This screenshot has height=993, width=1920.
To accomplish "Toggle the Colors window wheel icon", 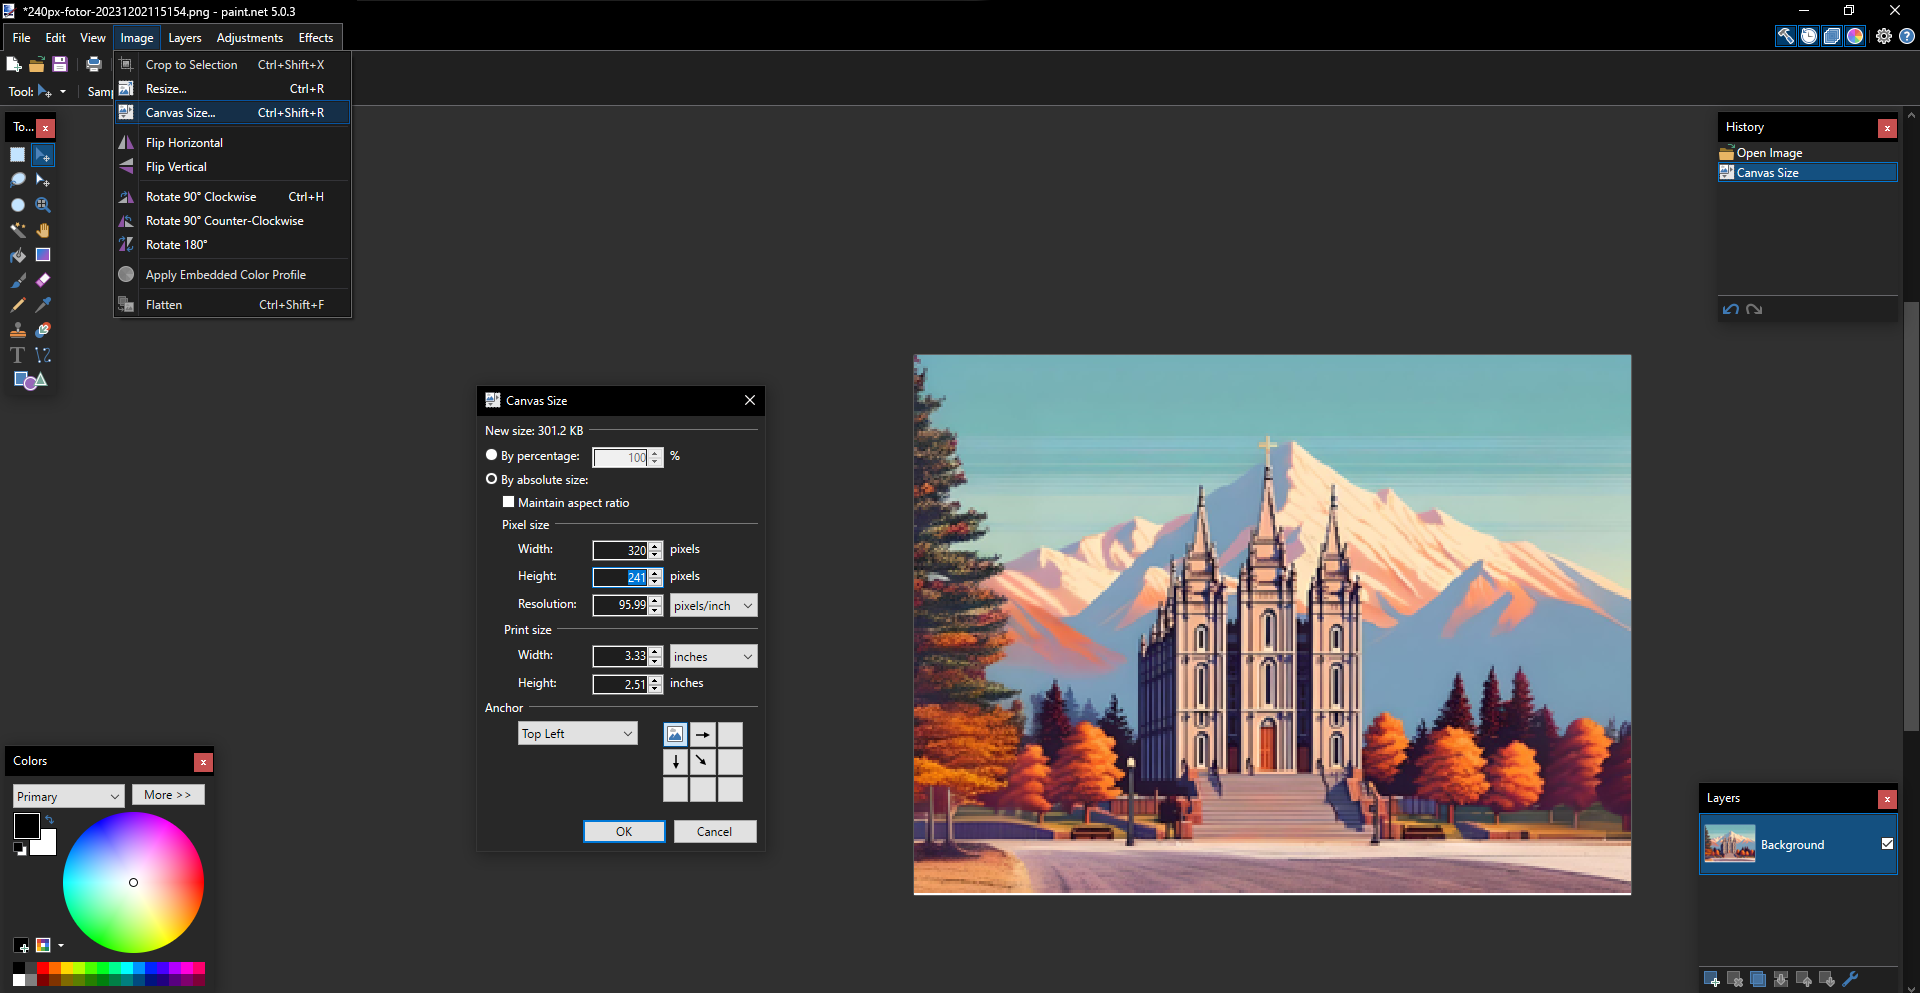I will tap(1855, 36).
